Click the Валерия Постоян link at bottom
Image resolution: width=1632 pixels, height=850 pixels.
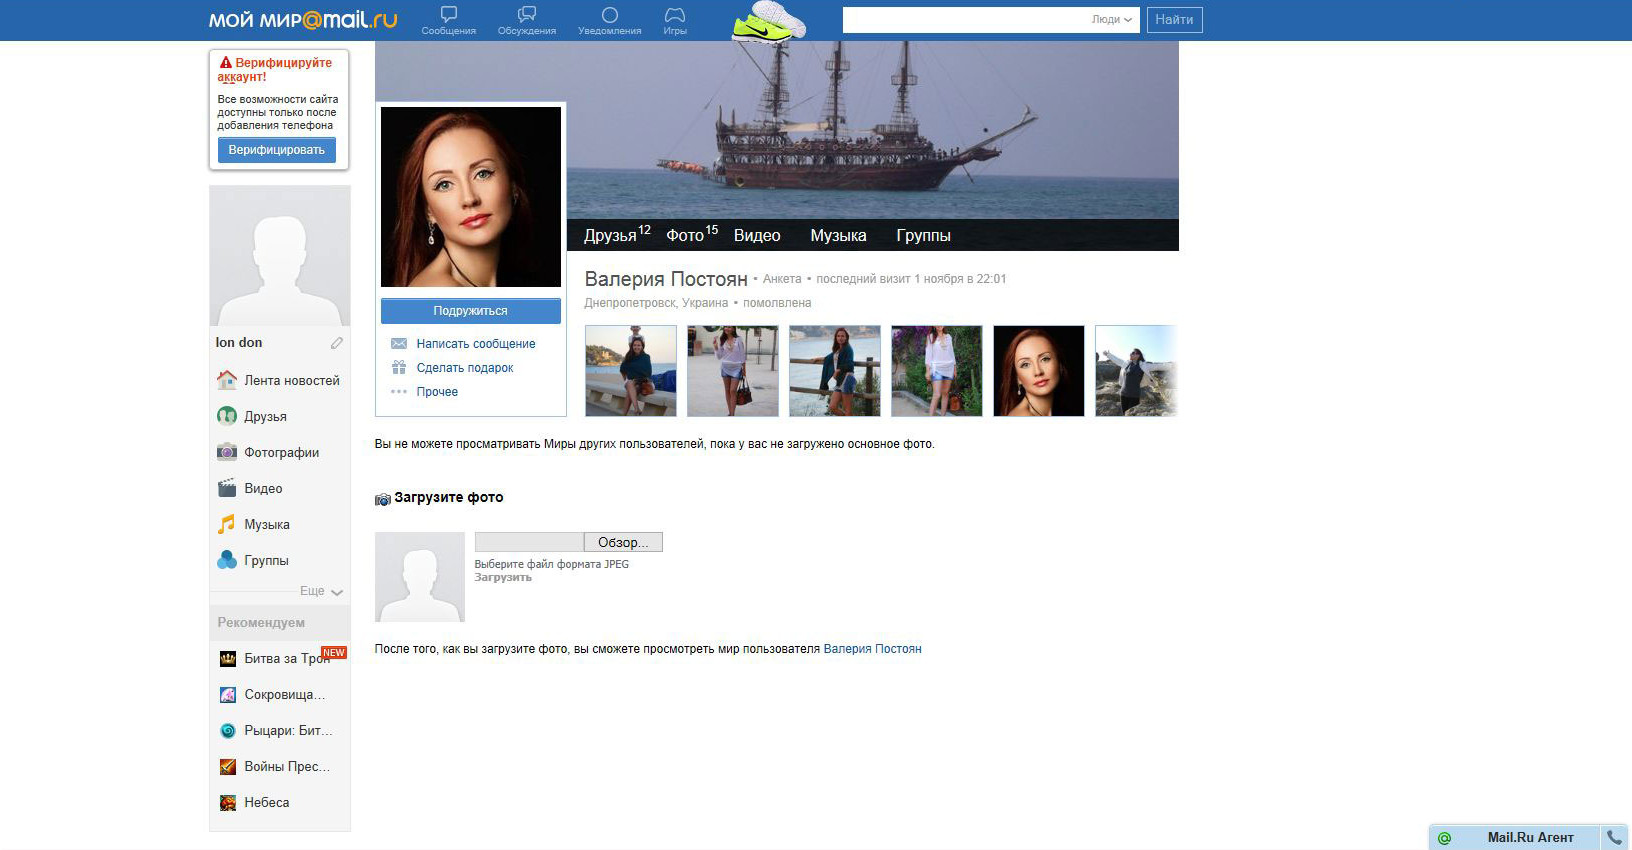pyautogui.click(x=872, y=649)
